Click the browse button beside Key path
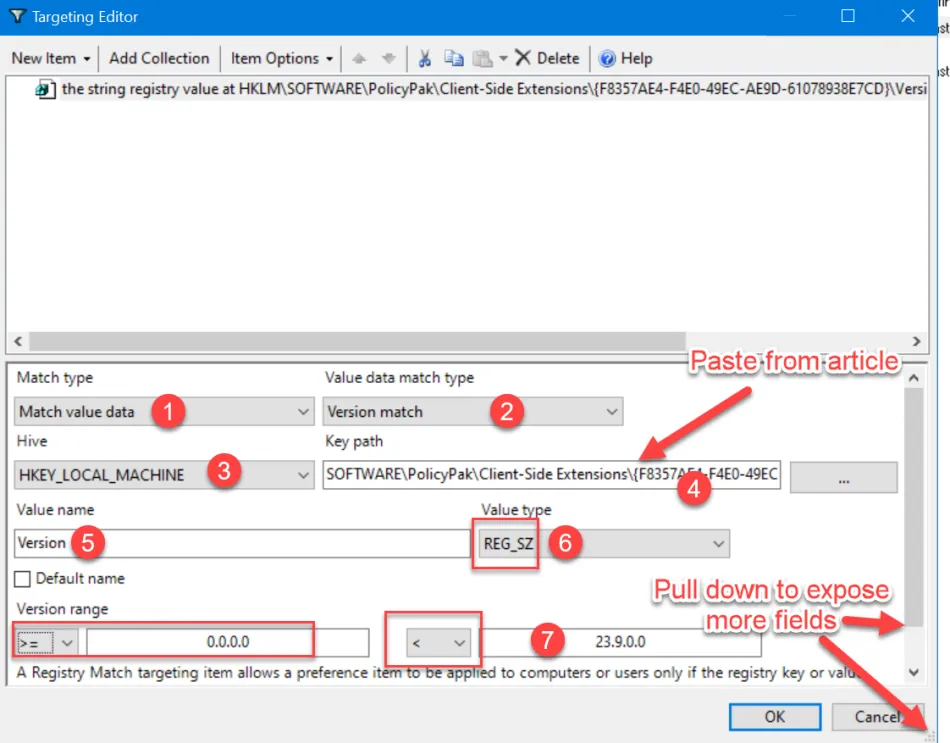 point(843,478)
